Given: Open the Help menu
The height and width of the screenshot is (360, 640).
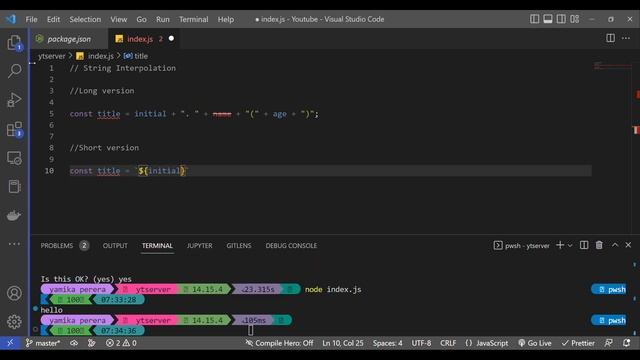Looking at the screenshot, I should click(226, 19).
